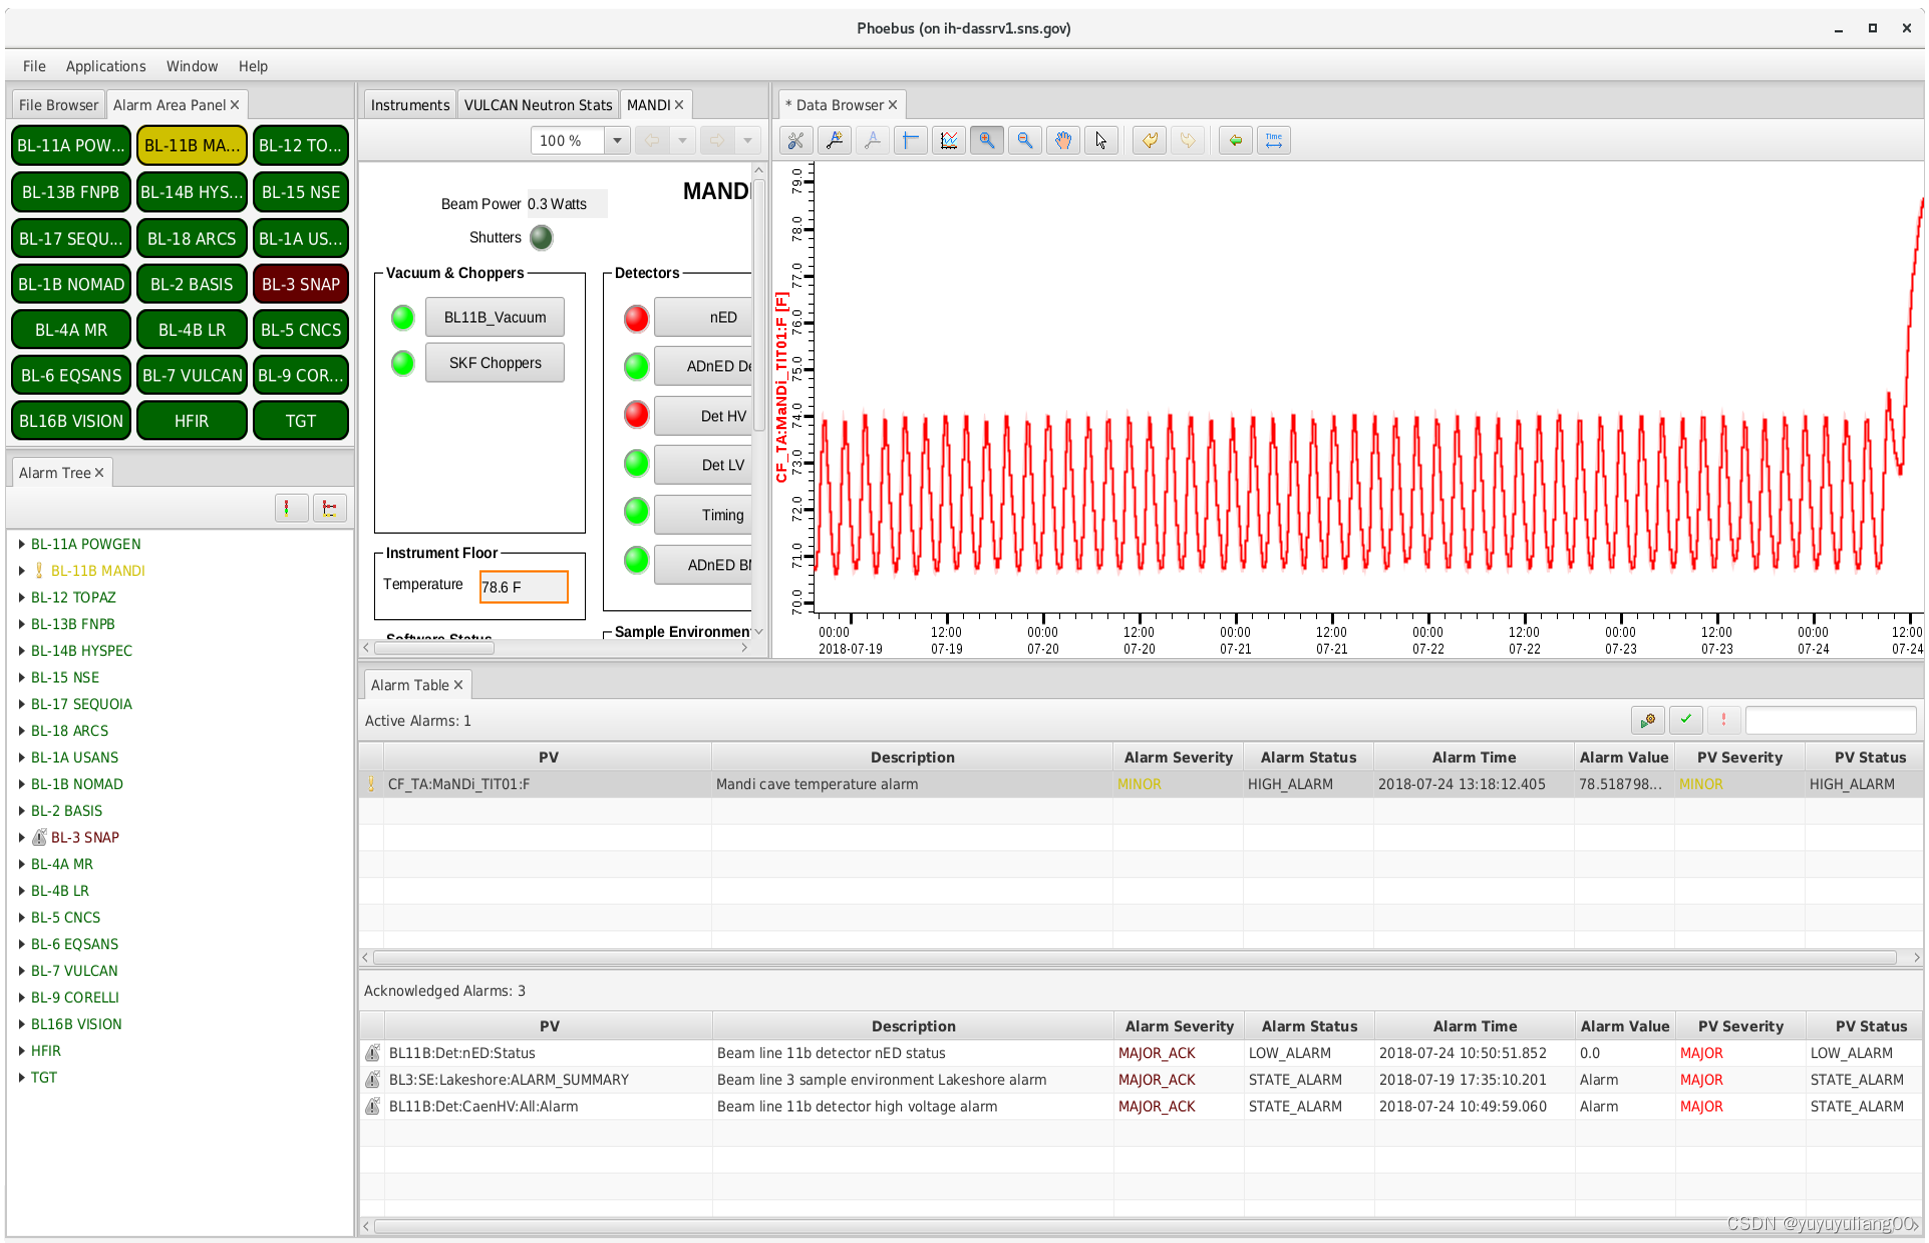Image resolution: width=1929 pixels, height=1243 pixels.
Task: Click the alarm configuration gear icon
Action: pos(1647,720)
